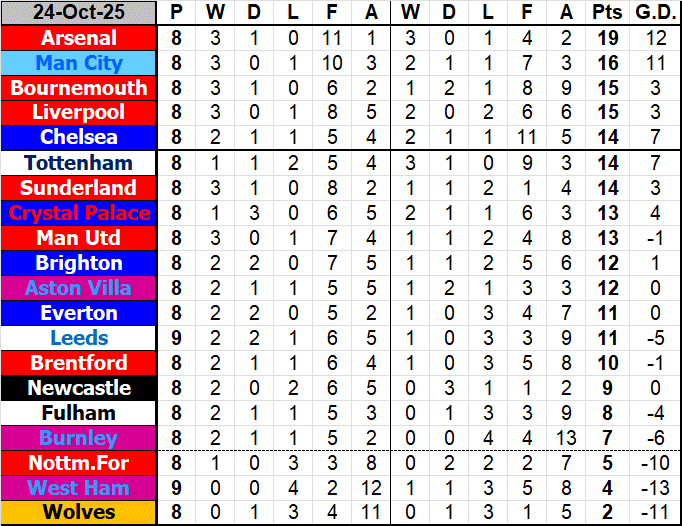Select the West Ham team cell
This screenshot has height=526, width=682.
79,488
